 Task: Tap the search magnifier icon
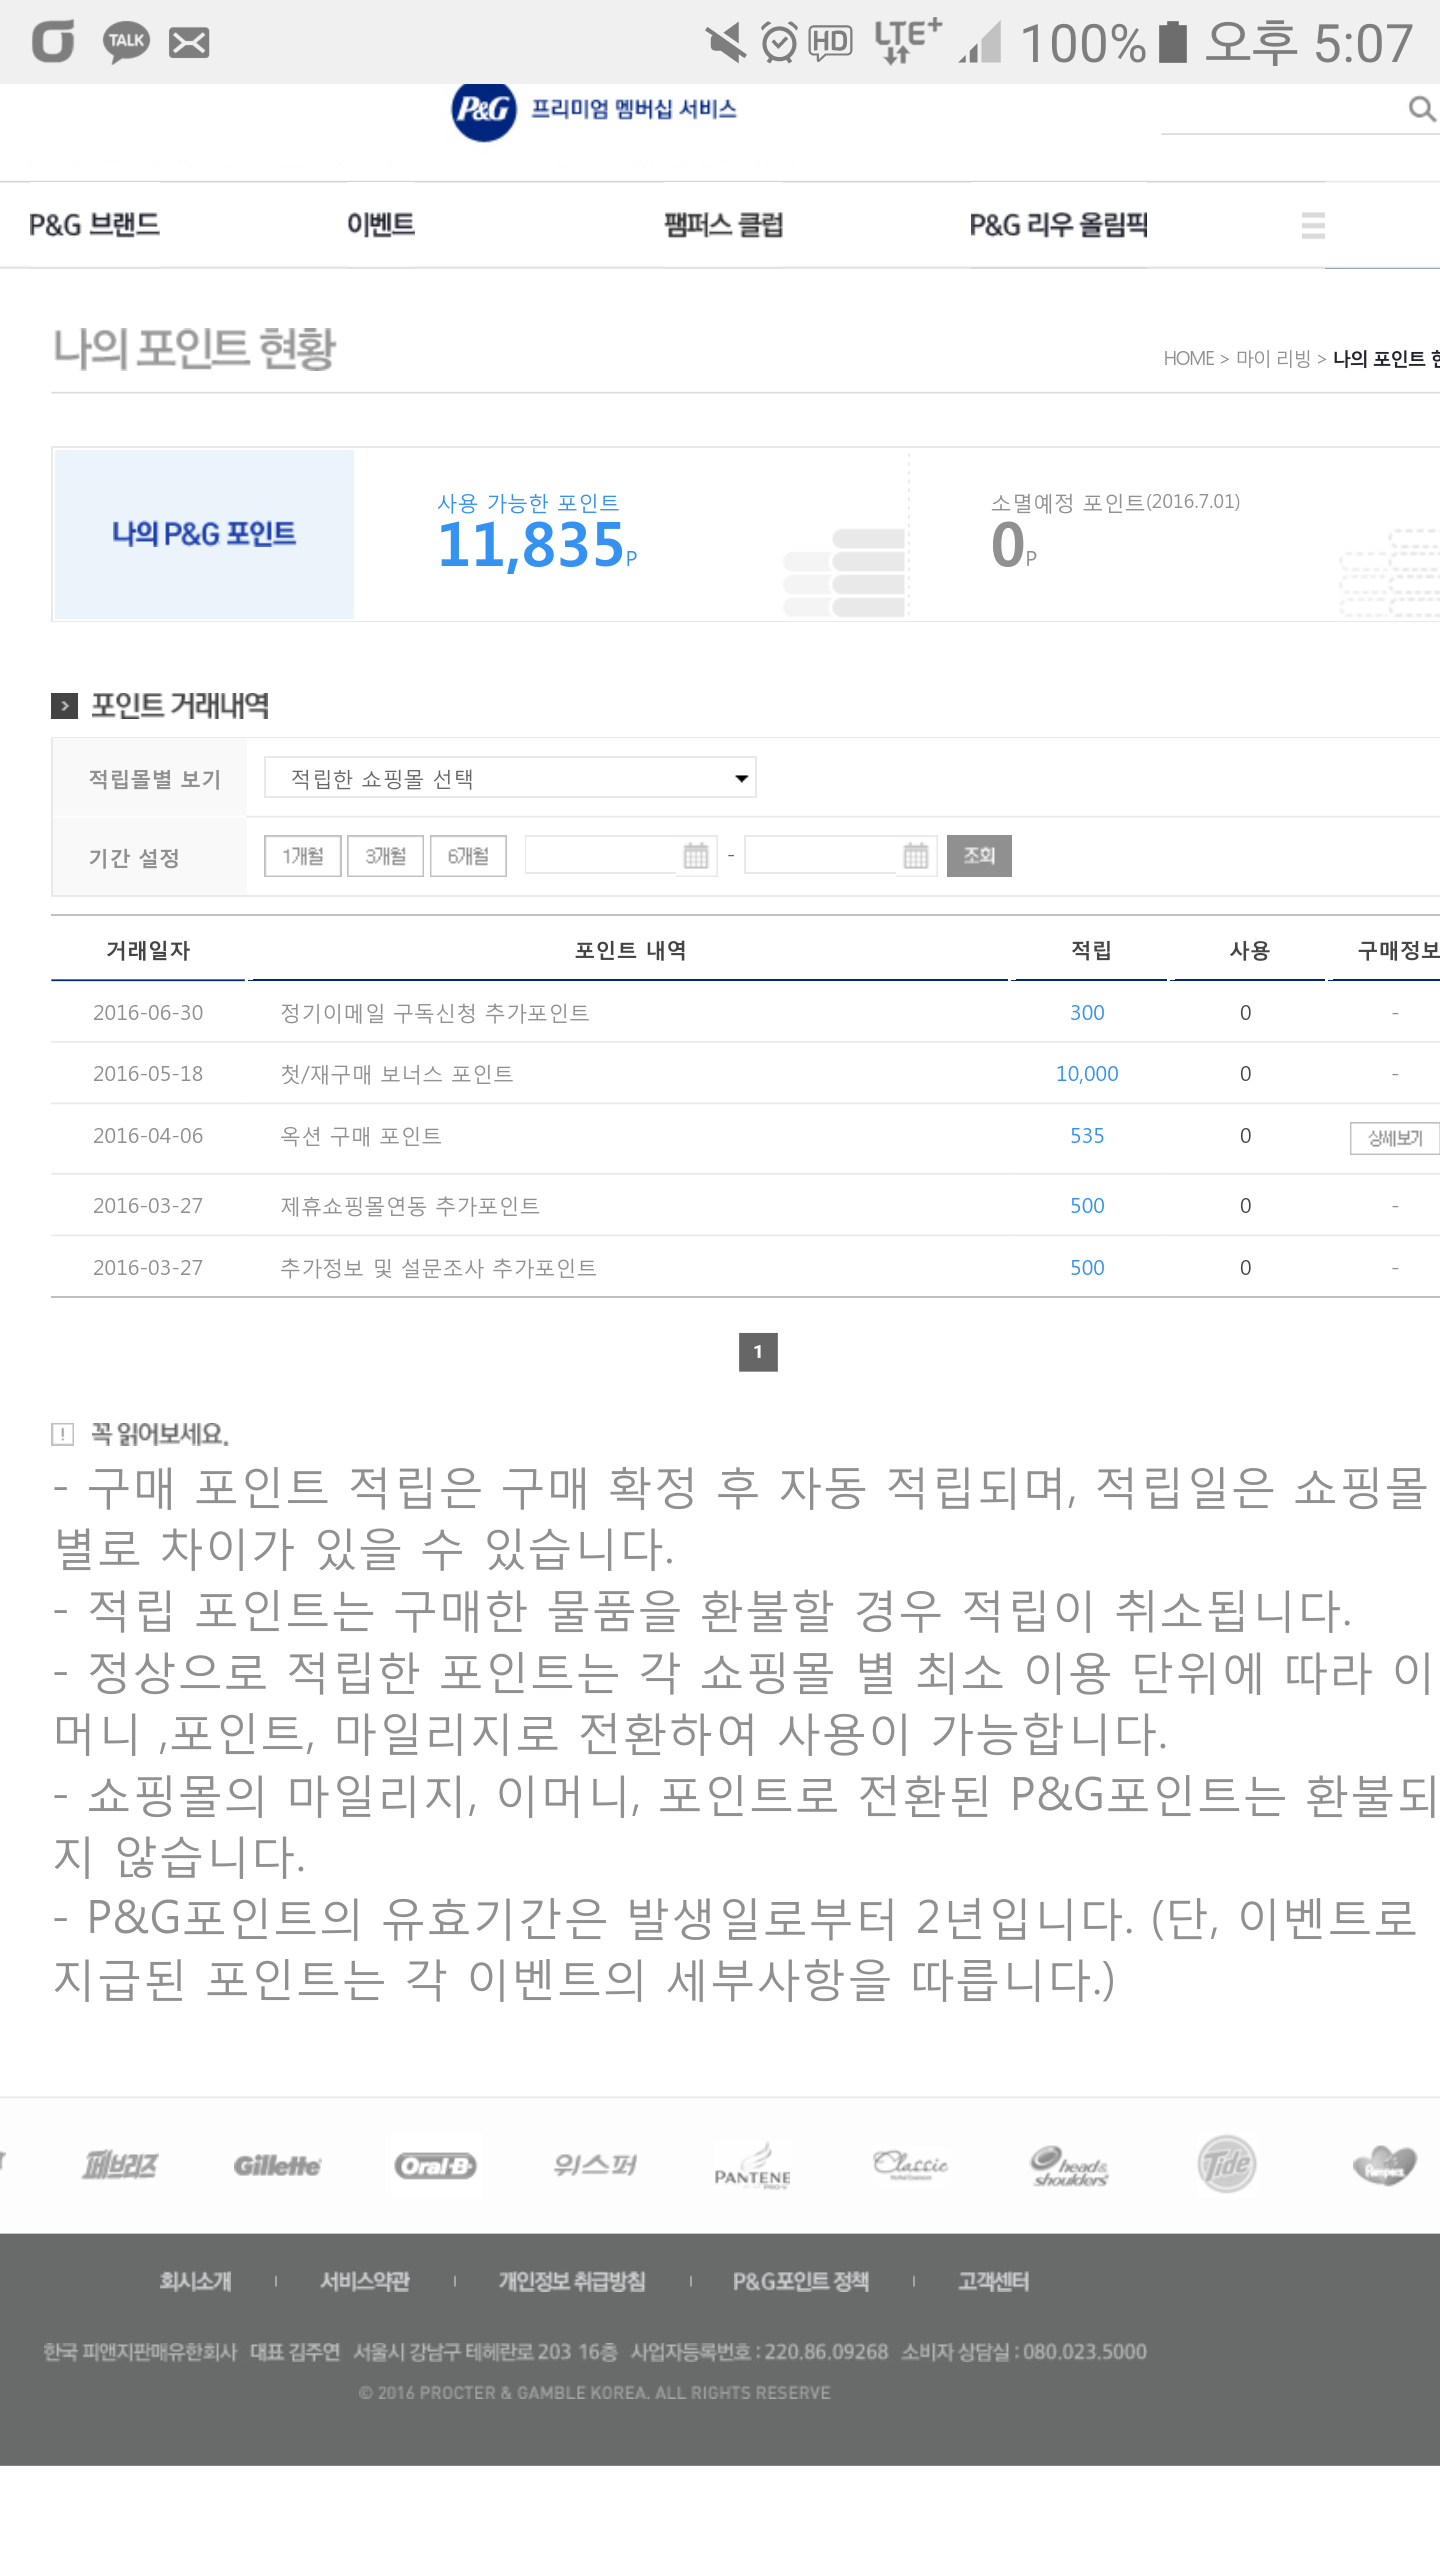(1420, 108)
